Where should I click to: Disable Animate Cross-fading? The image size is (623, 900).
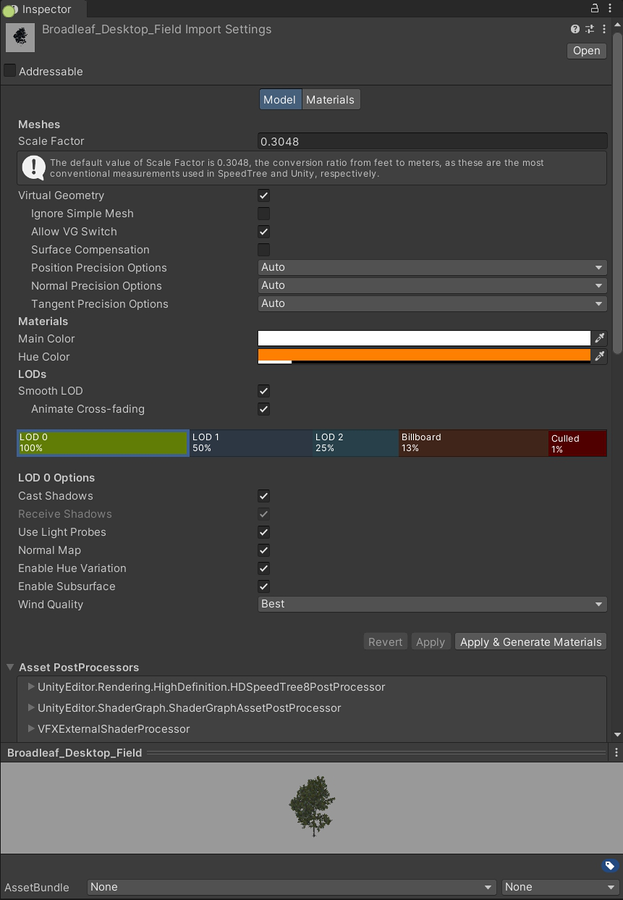pos(264,409)
